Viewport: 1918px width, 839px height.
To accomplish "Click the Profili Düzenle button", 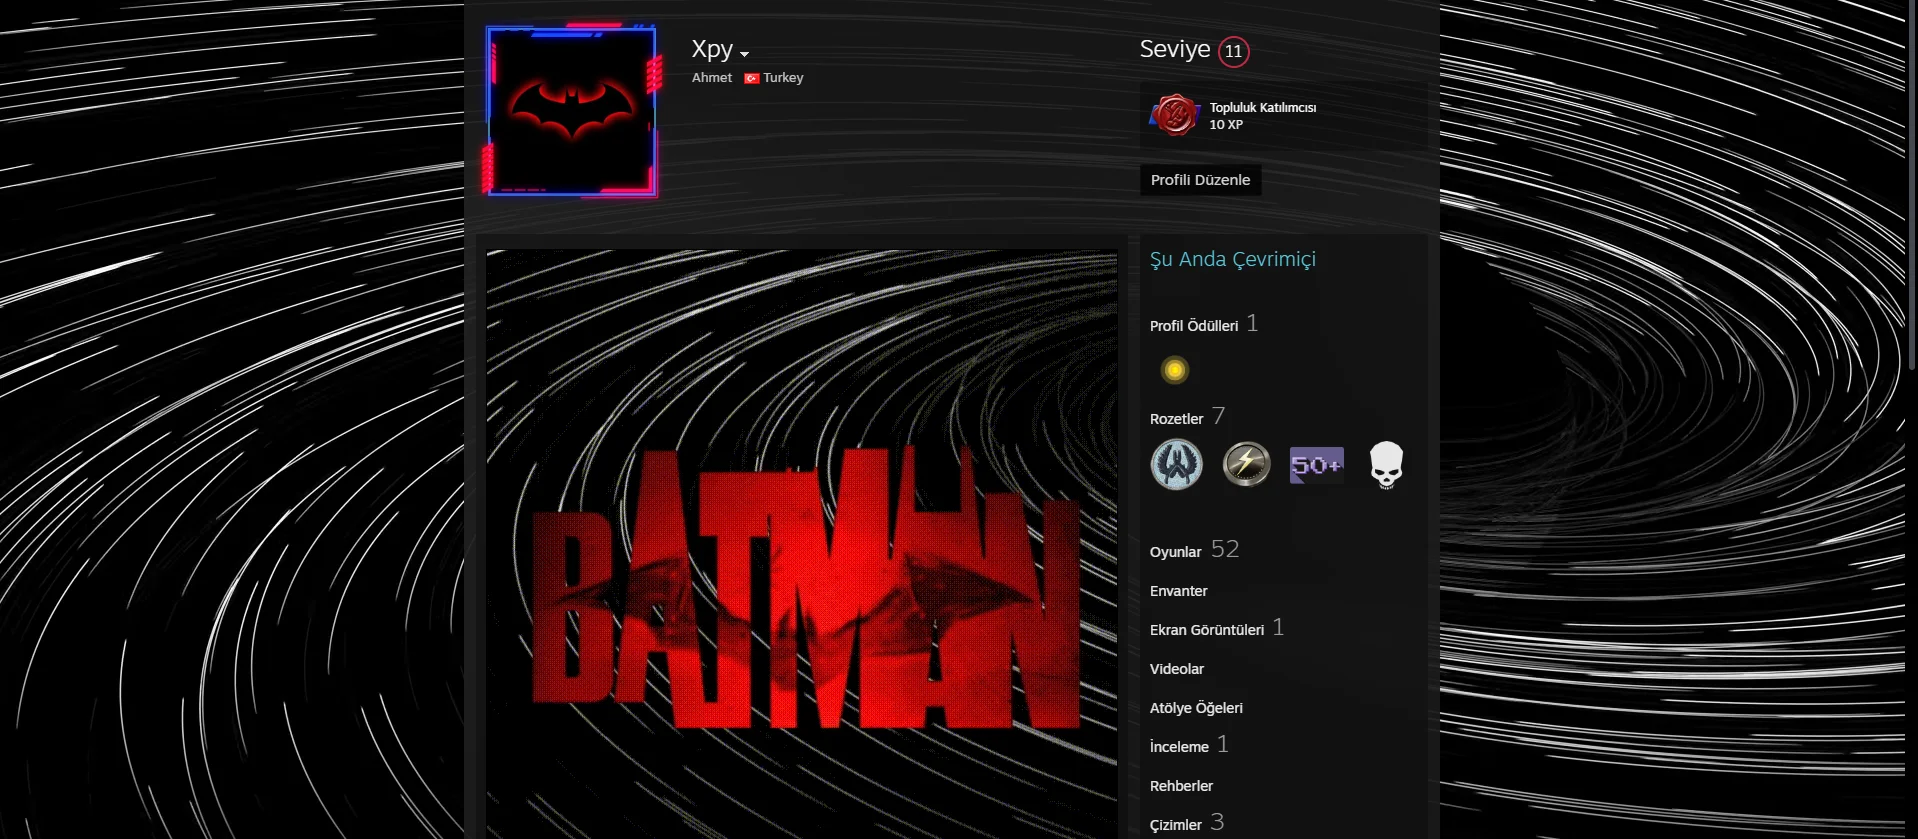I will [x=1200, y=180].
